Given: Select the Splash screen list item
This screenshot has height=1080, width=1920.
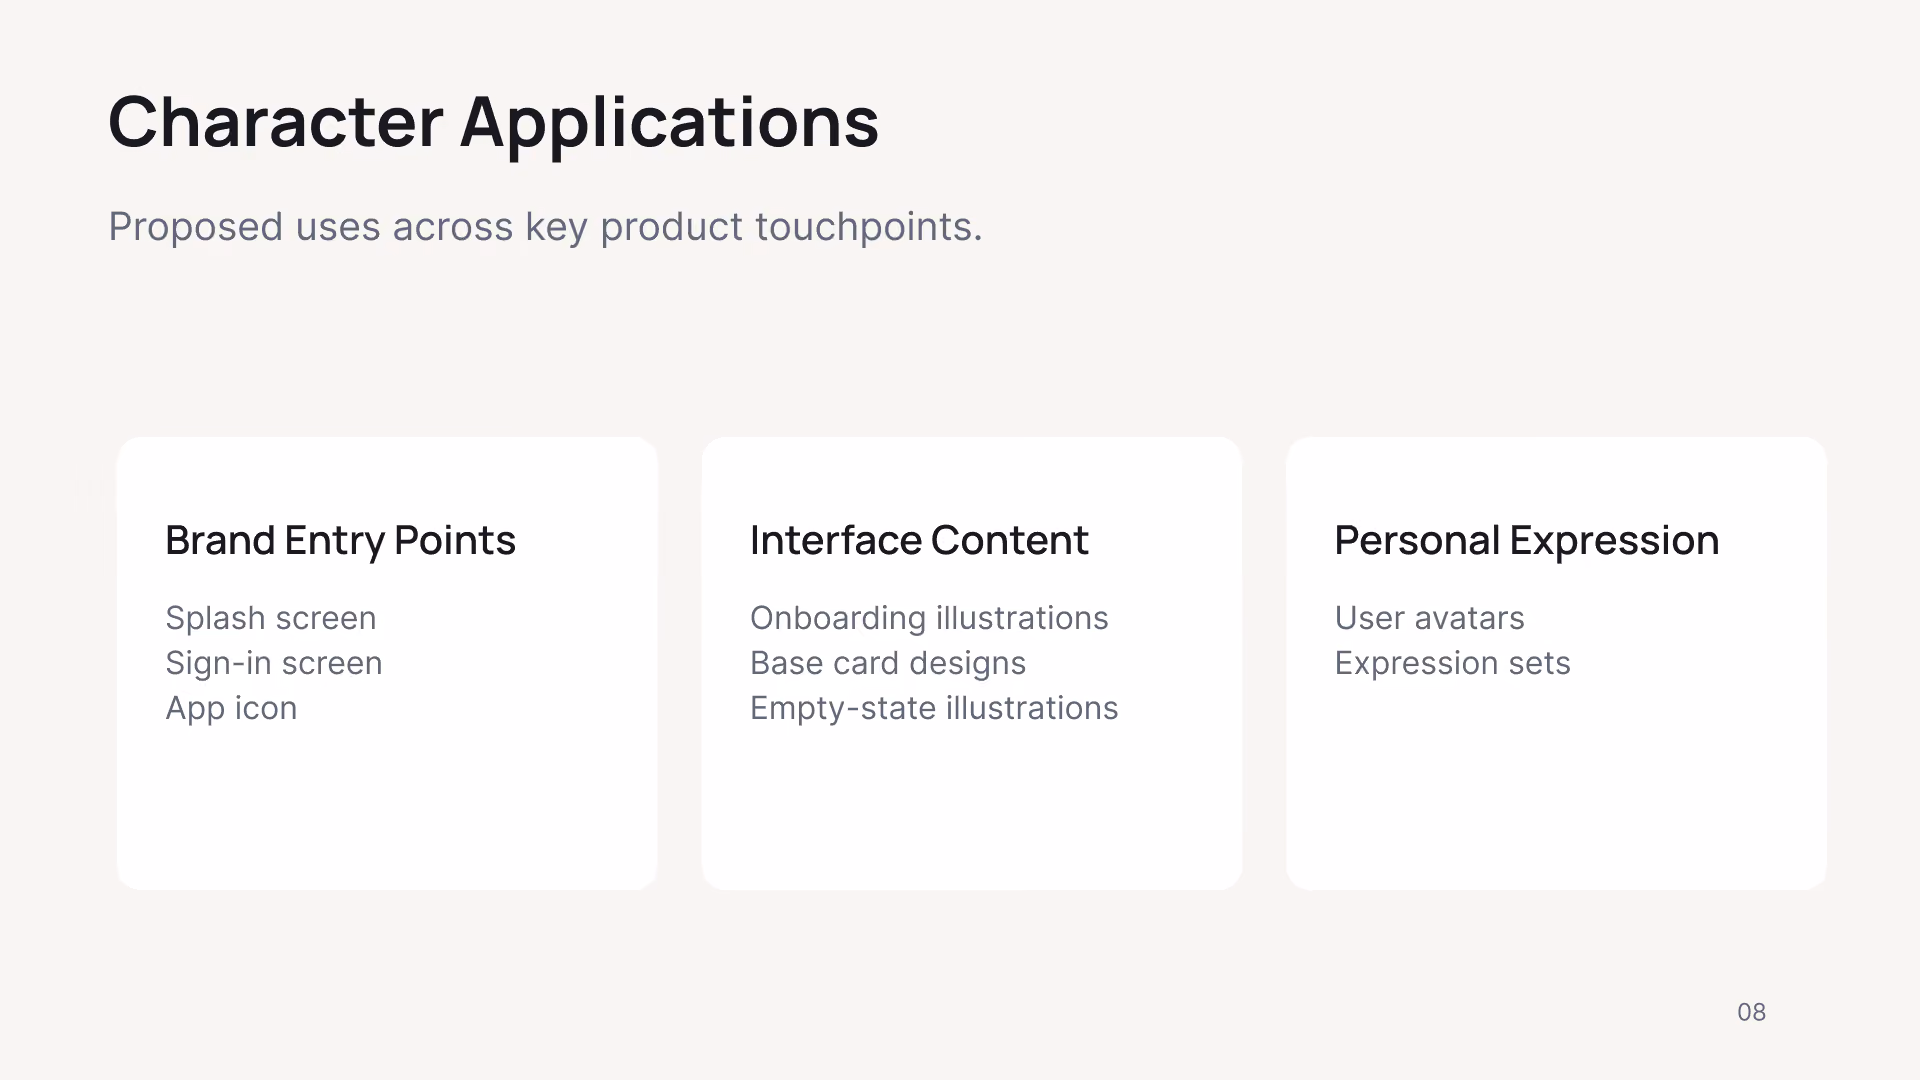Looking at the screenshot, I should pyautogui.click(x=270, y=618).
